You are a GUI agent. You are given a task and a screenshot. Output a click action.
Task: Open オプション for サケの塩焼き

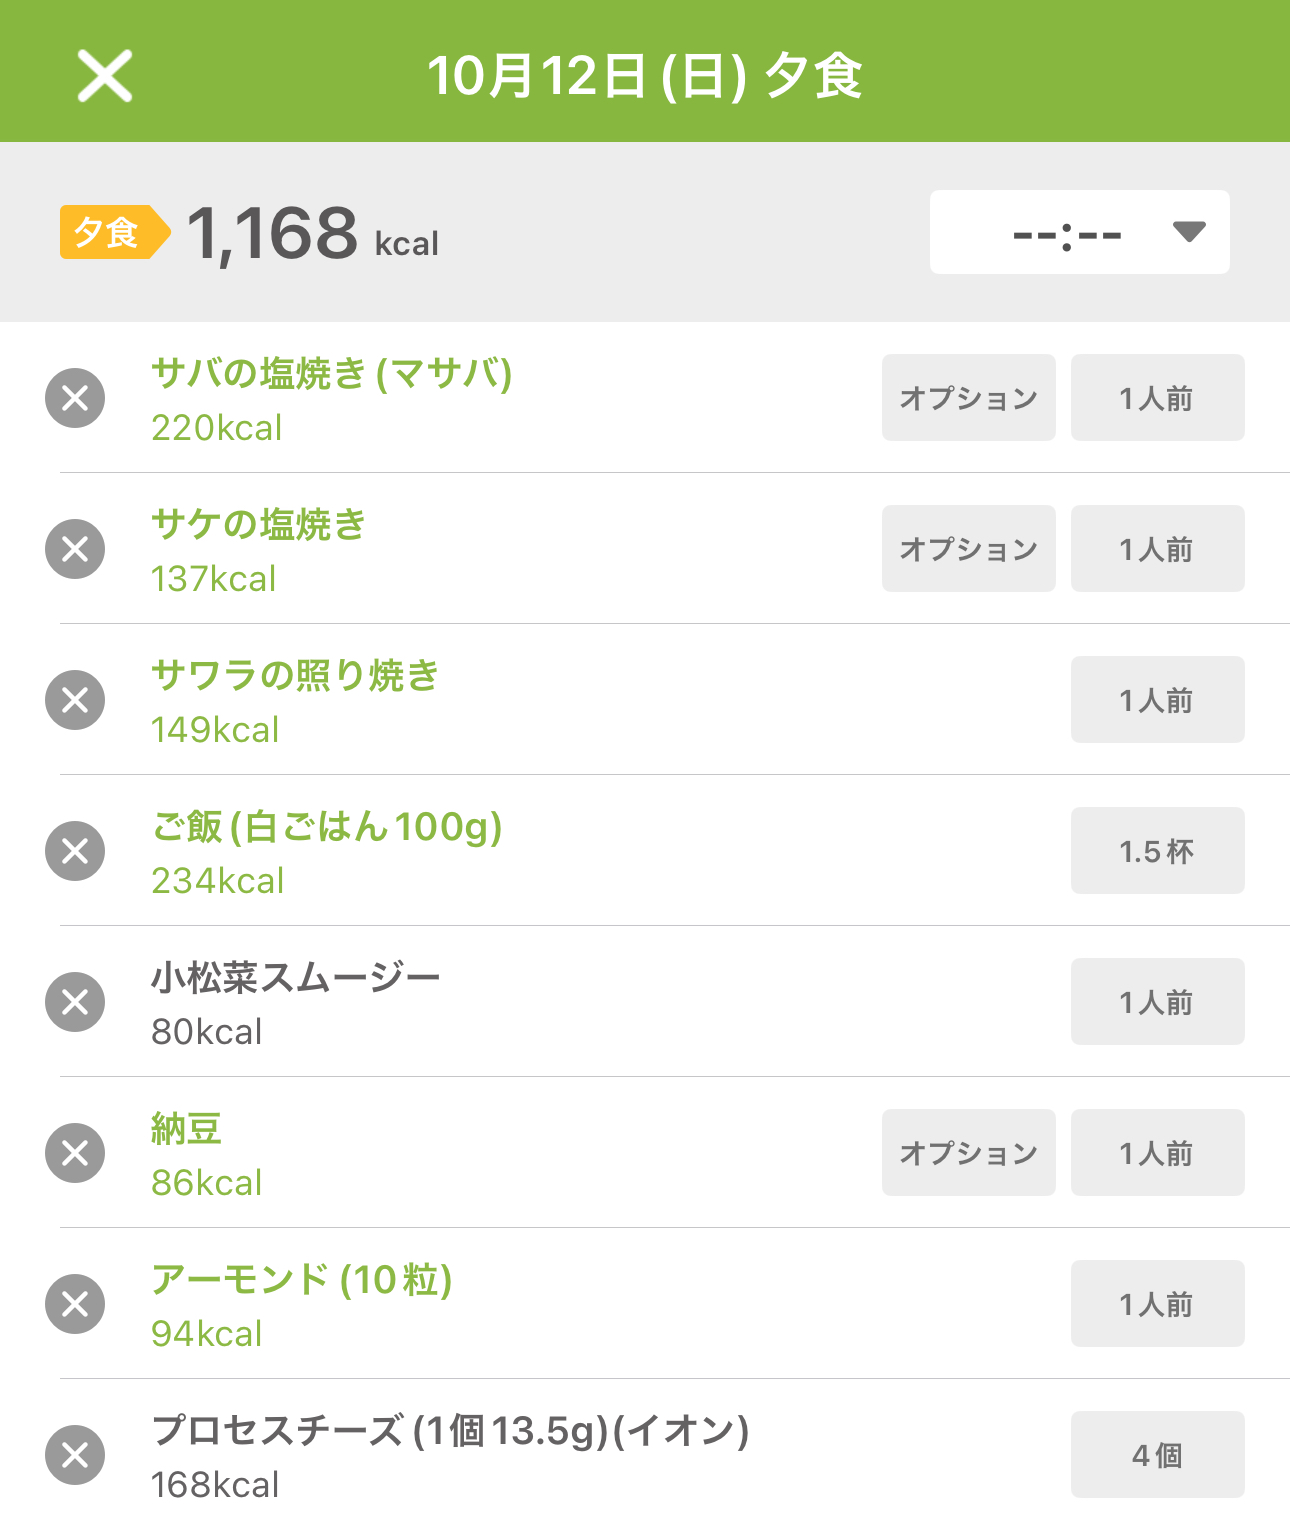(968, 549)
